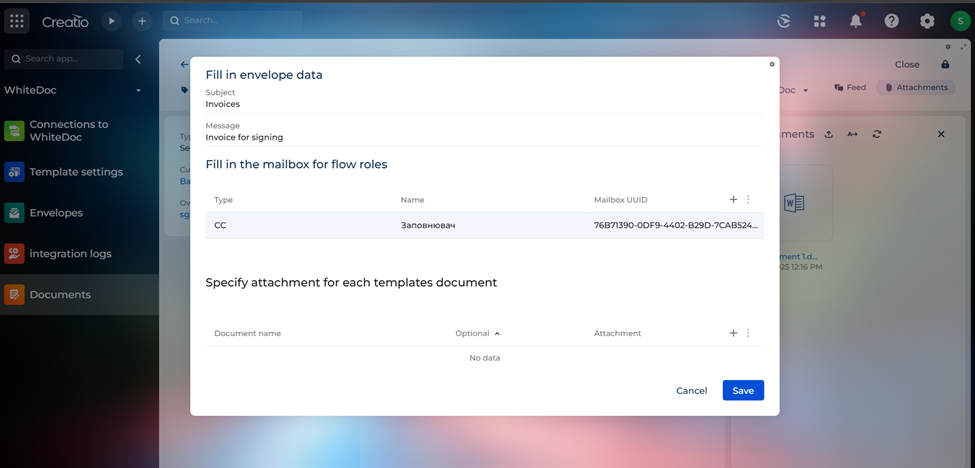Open Template settings section
This screenshot has width=975, height=468.
click(x=80, y=172)
